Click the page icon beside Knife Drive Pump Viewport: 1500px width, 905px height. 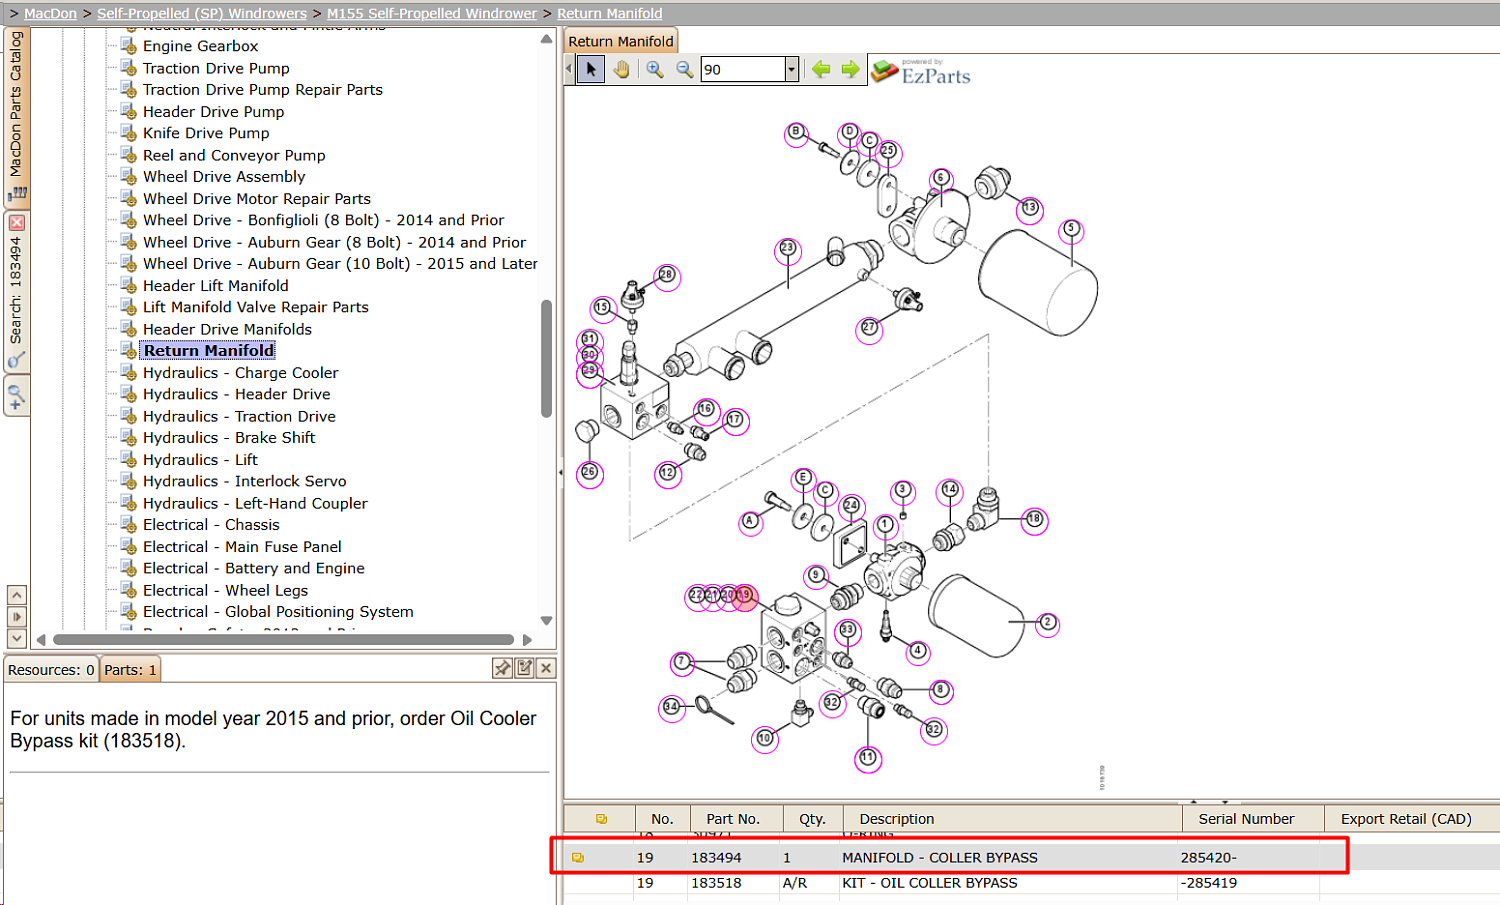tap(128, 133)
